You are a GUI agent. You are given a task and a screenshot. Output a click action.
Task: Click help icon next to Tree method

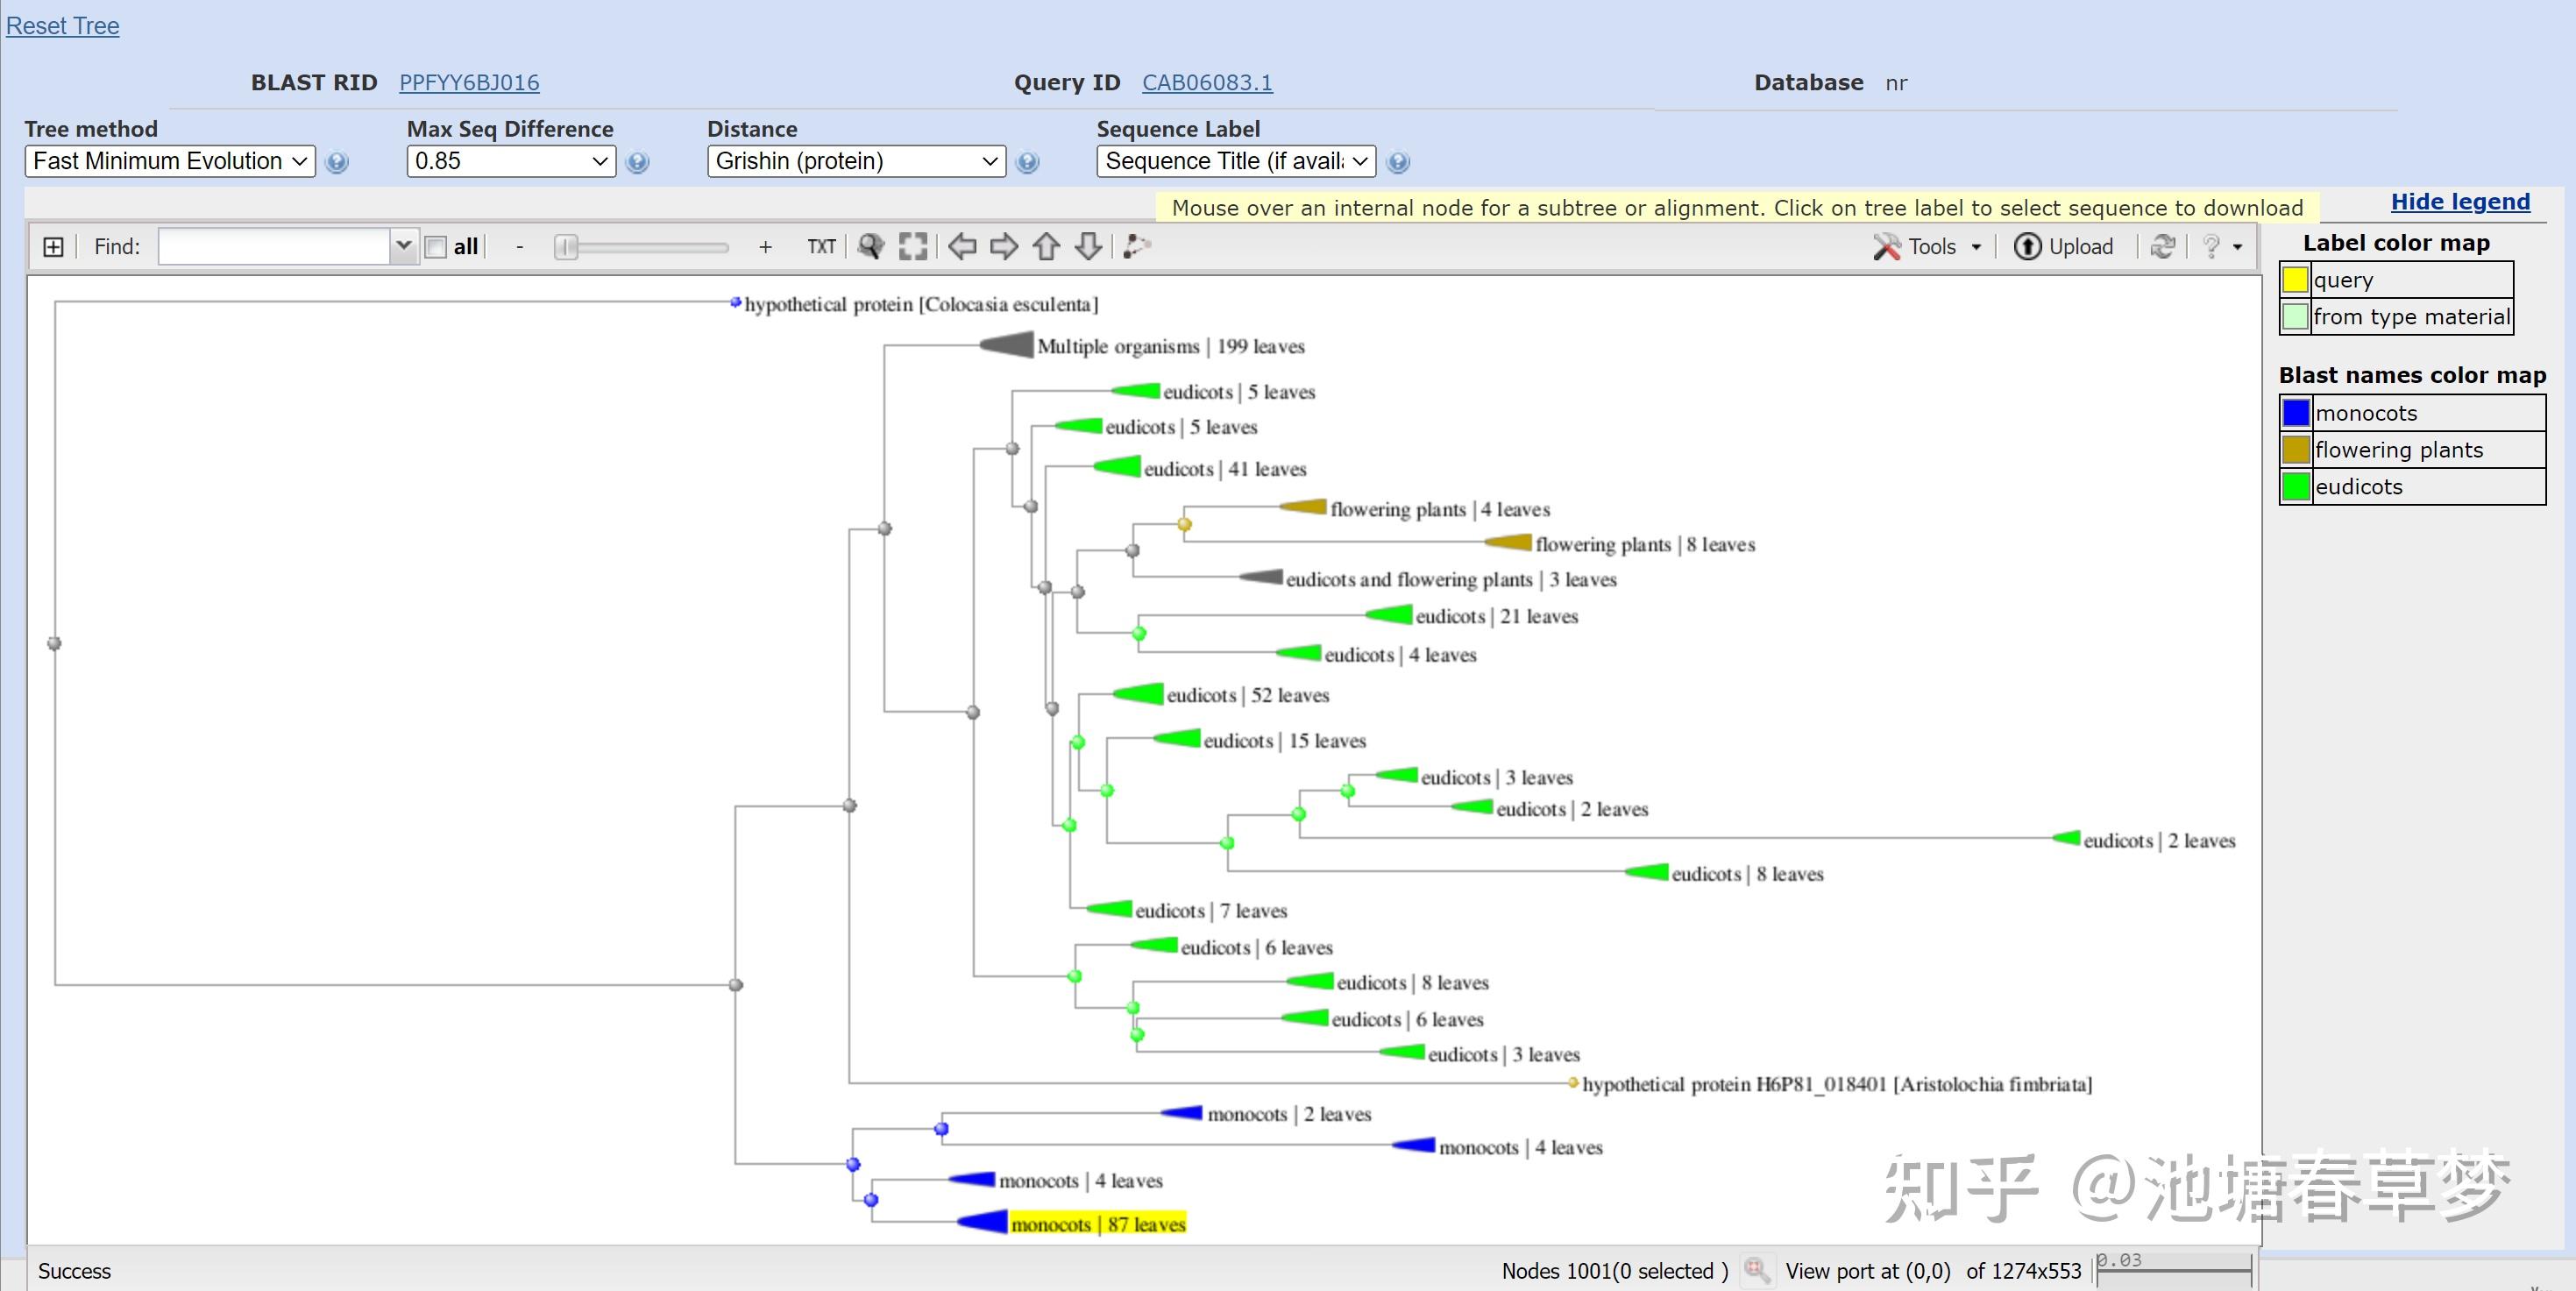tap(337, 162)
